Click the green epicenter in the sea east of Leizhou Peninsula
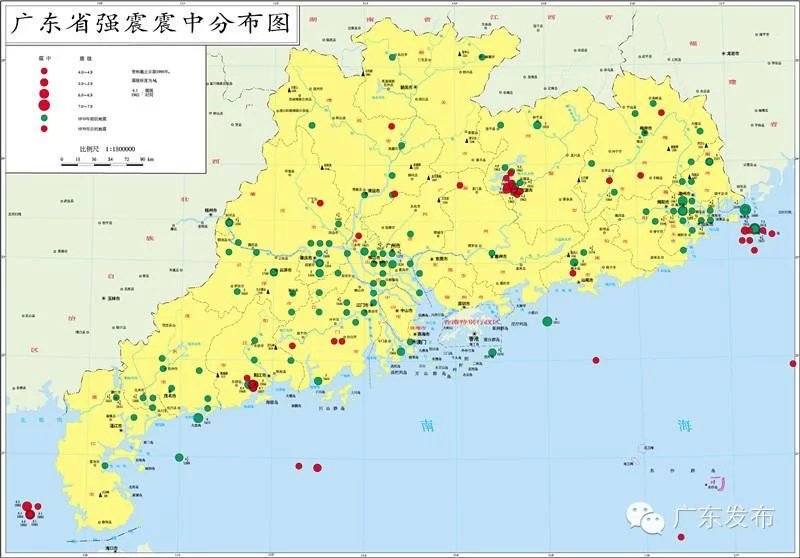Viewport: 800px width, 558px height. point(179,458)
